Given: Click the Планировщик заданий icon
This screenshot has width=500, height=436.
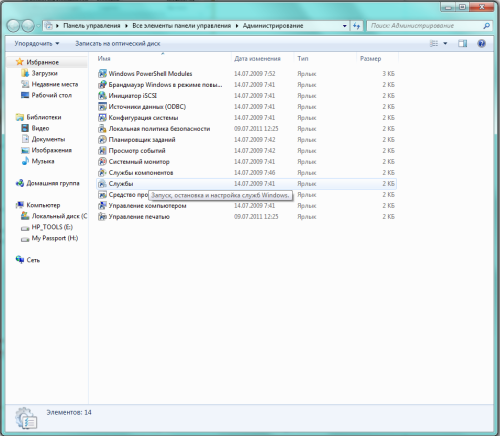Looking at the screenshot, I should pos(102,140).
